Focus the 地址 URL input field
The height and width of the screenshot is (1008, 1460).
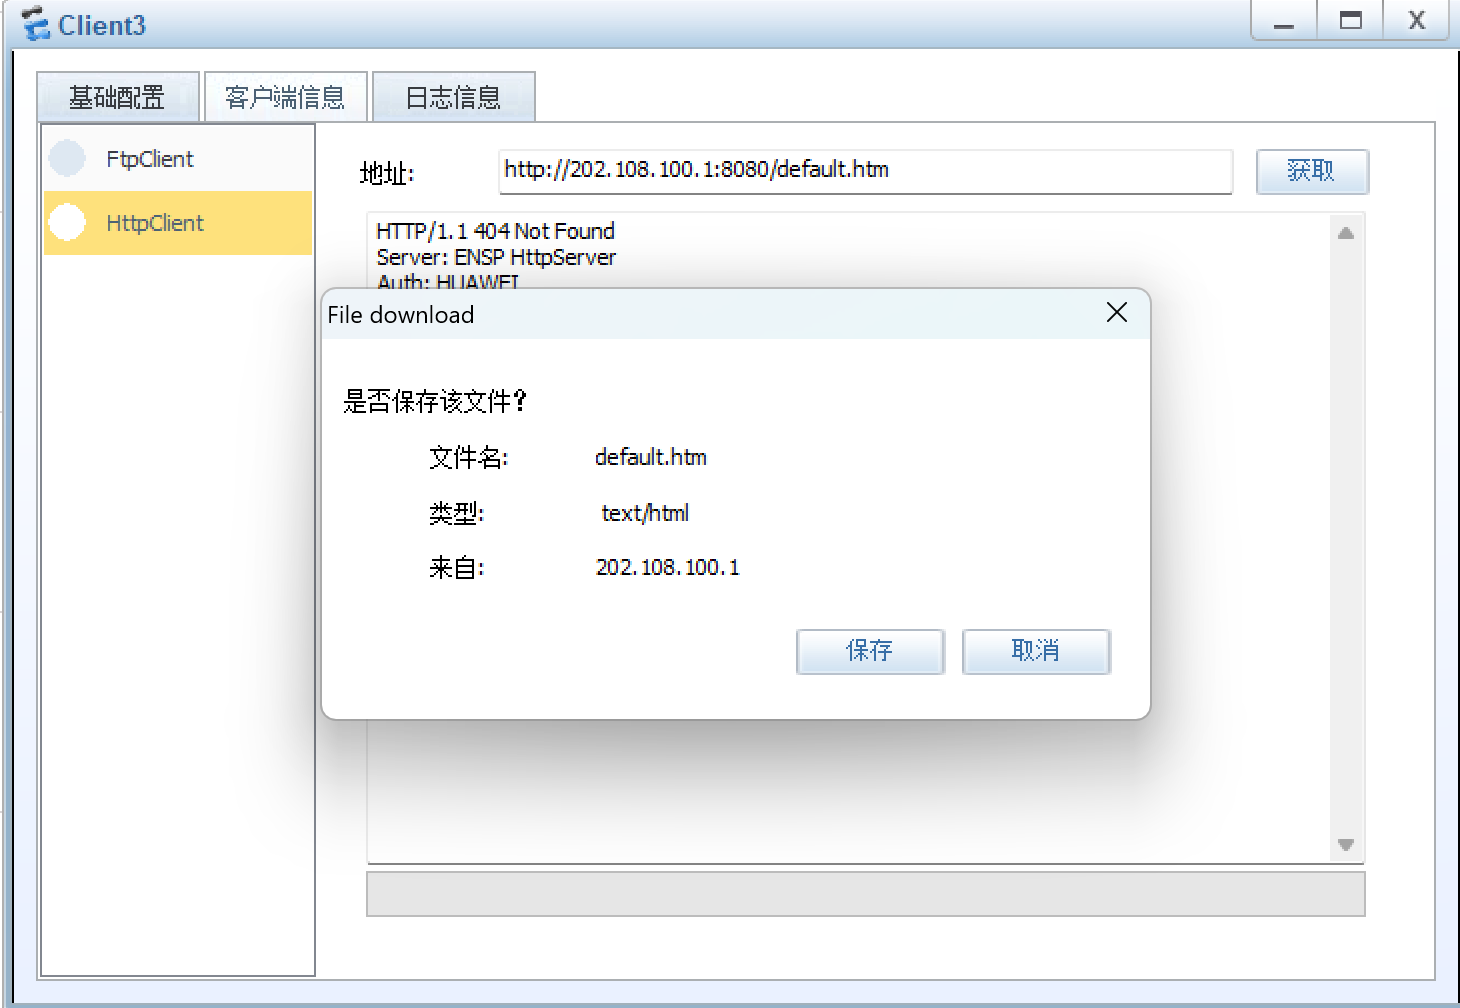(864, 171)
